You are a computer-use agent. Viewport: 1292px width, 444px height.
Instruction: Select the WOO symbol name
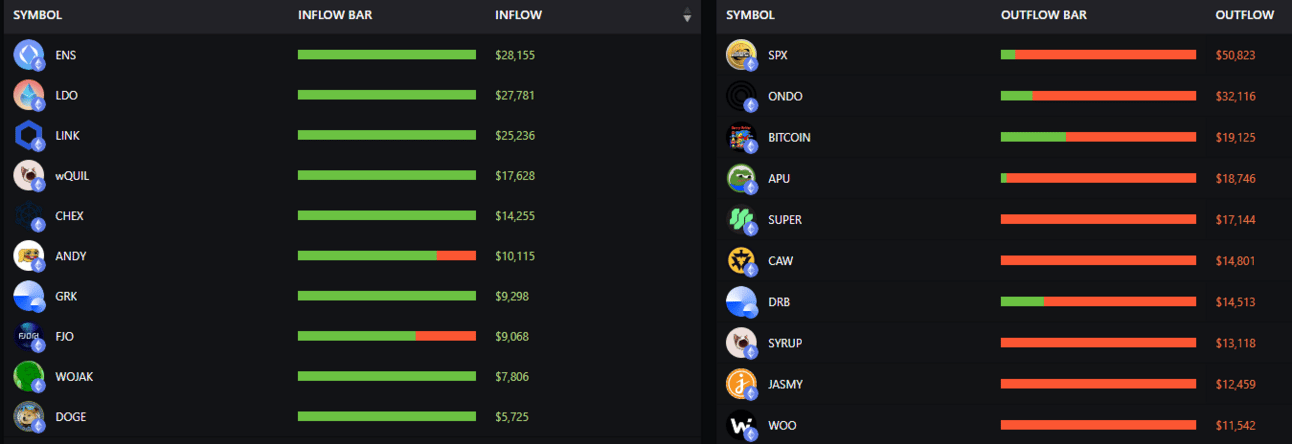pos(782,425)
